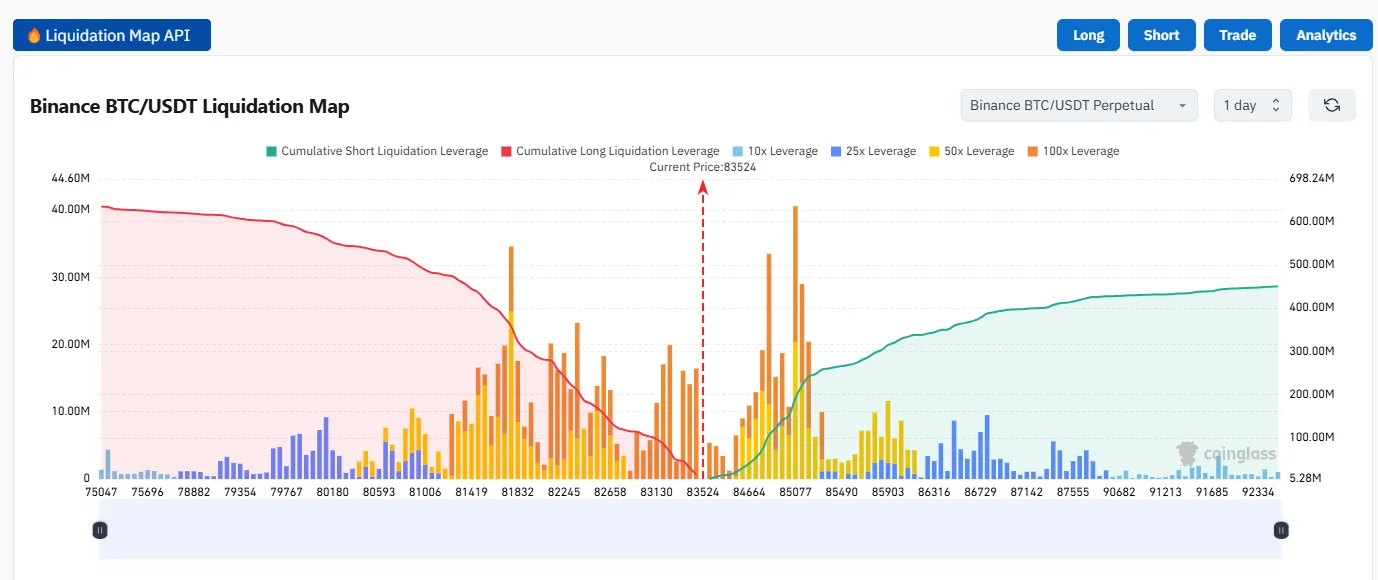The width and height of the screenshot is (1378, 580).
Task: Click the red Cumulative Long legend swatch
Action: (506, 151)
